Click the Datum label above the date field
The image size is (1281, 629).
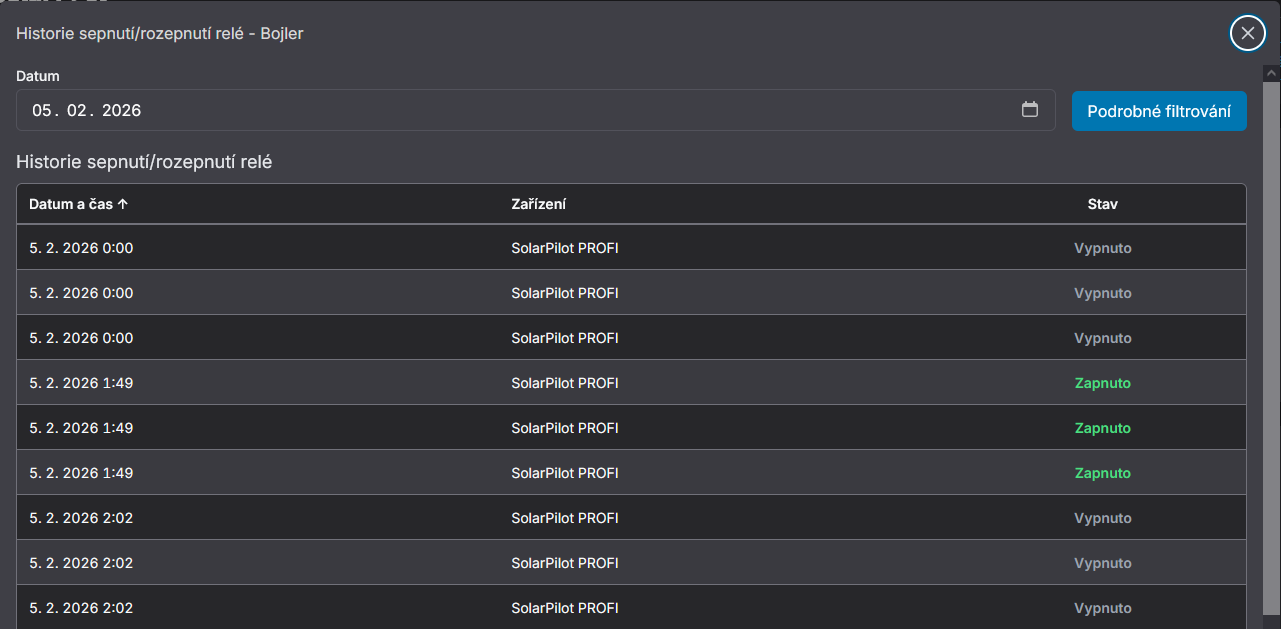[x=38, y=76]
